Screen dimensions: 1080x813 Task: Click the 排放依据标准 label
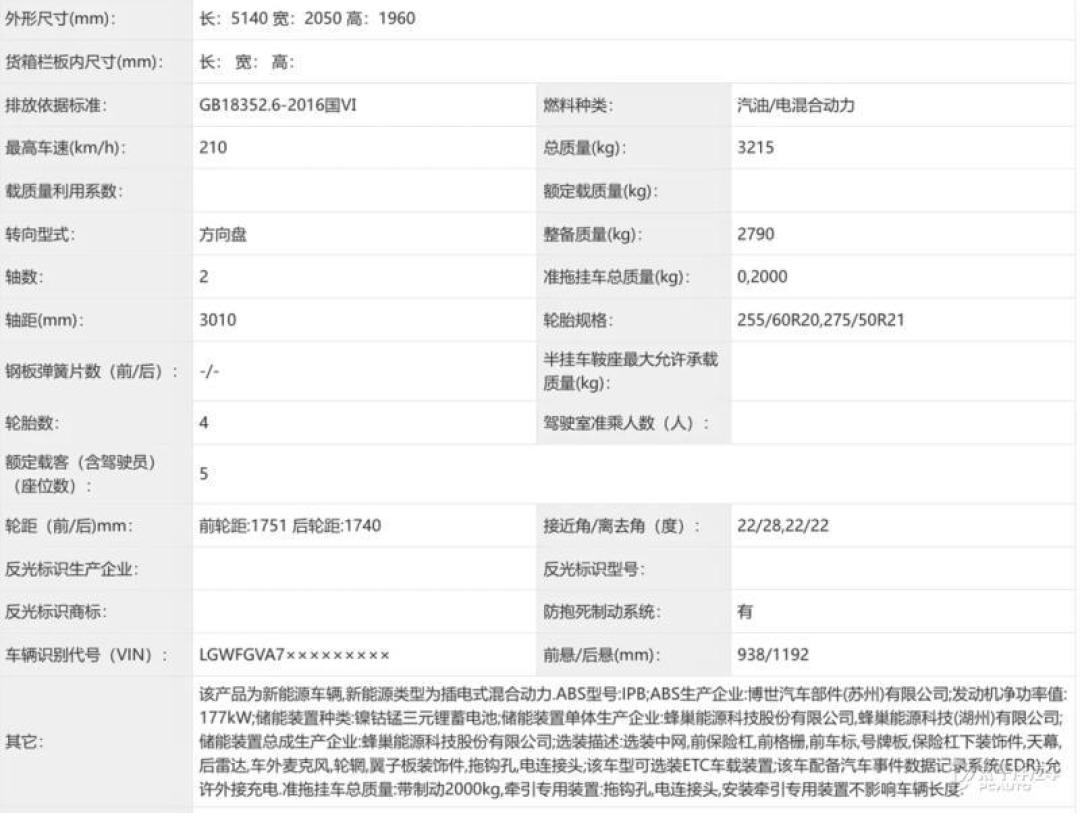pos(56,105)
